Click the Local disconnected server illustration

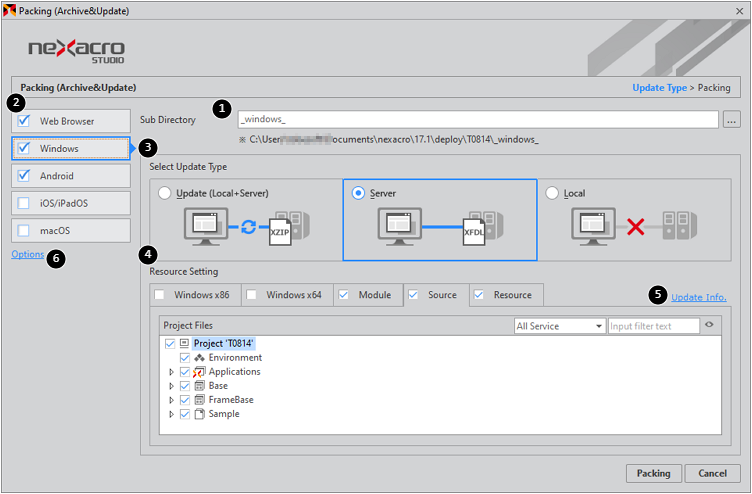coord(633,228)
